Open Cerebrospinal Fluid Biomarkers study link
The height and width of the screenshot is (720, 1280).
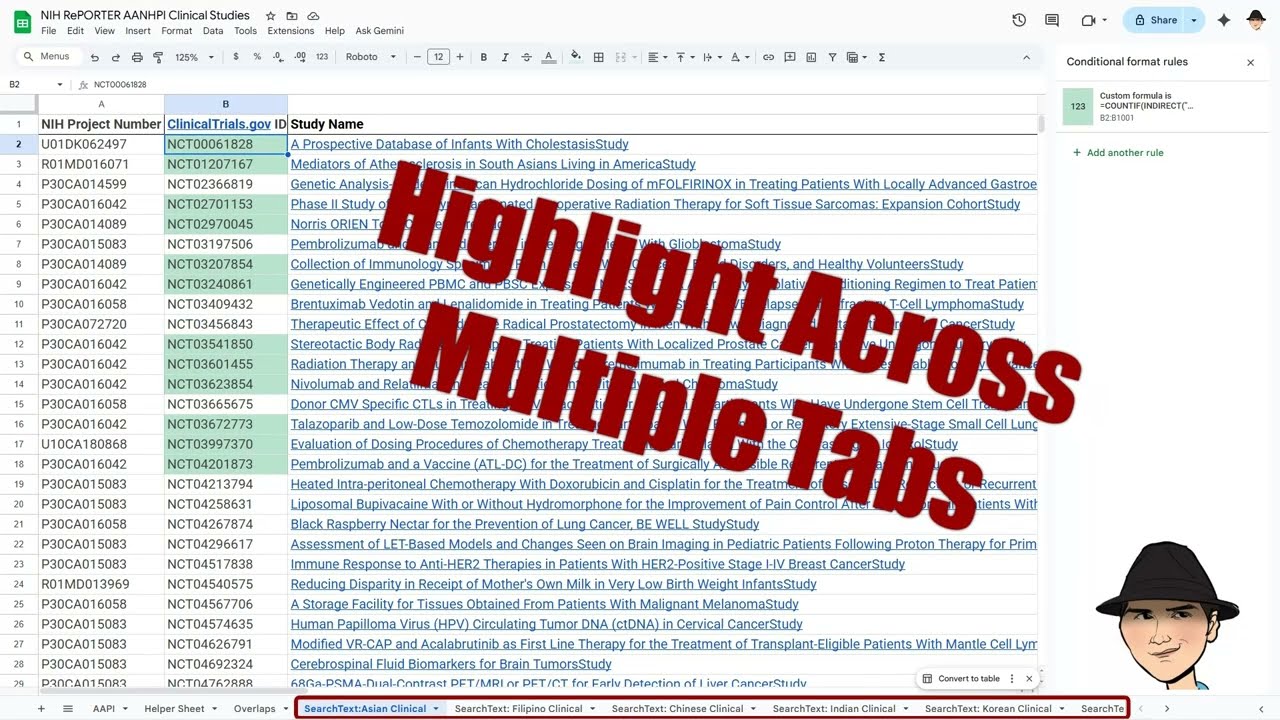[x=451, y=664]
